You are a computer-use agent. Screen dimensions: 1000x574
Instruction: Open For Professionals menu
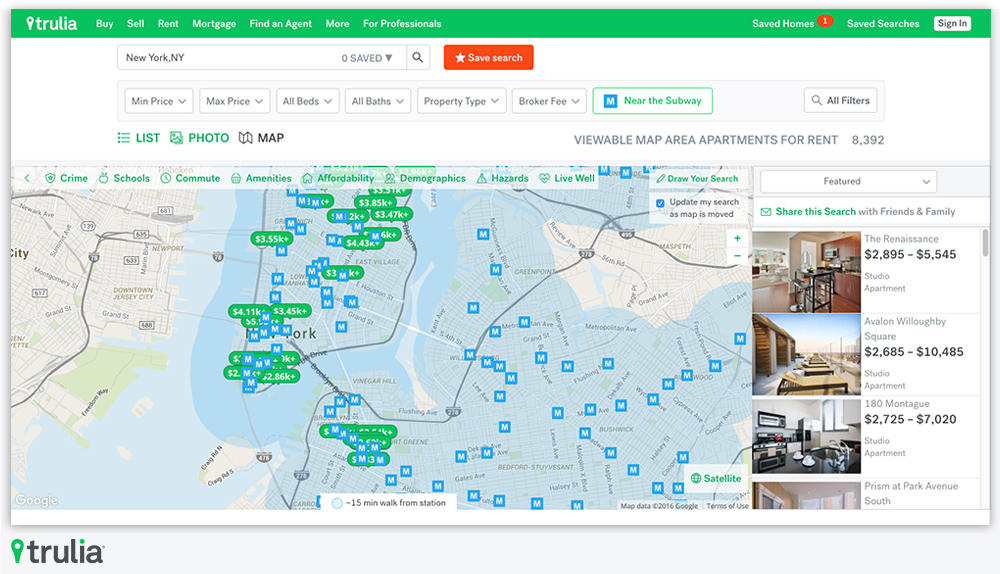click(x=402, y=24)
